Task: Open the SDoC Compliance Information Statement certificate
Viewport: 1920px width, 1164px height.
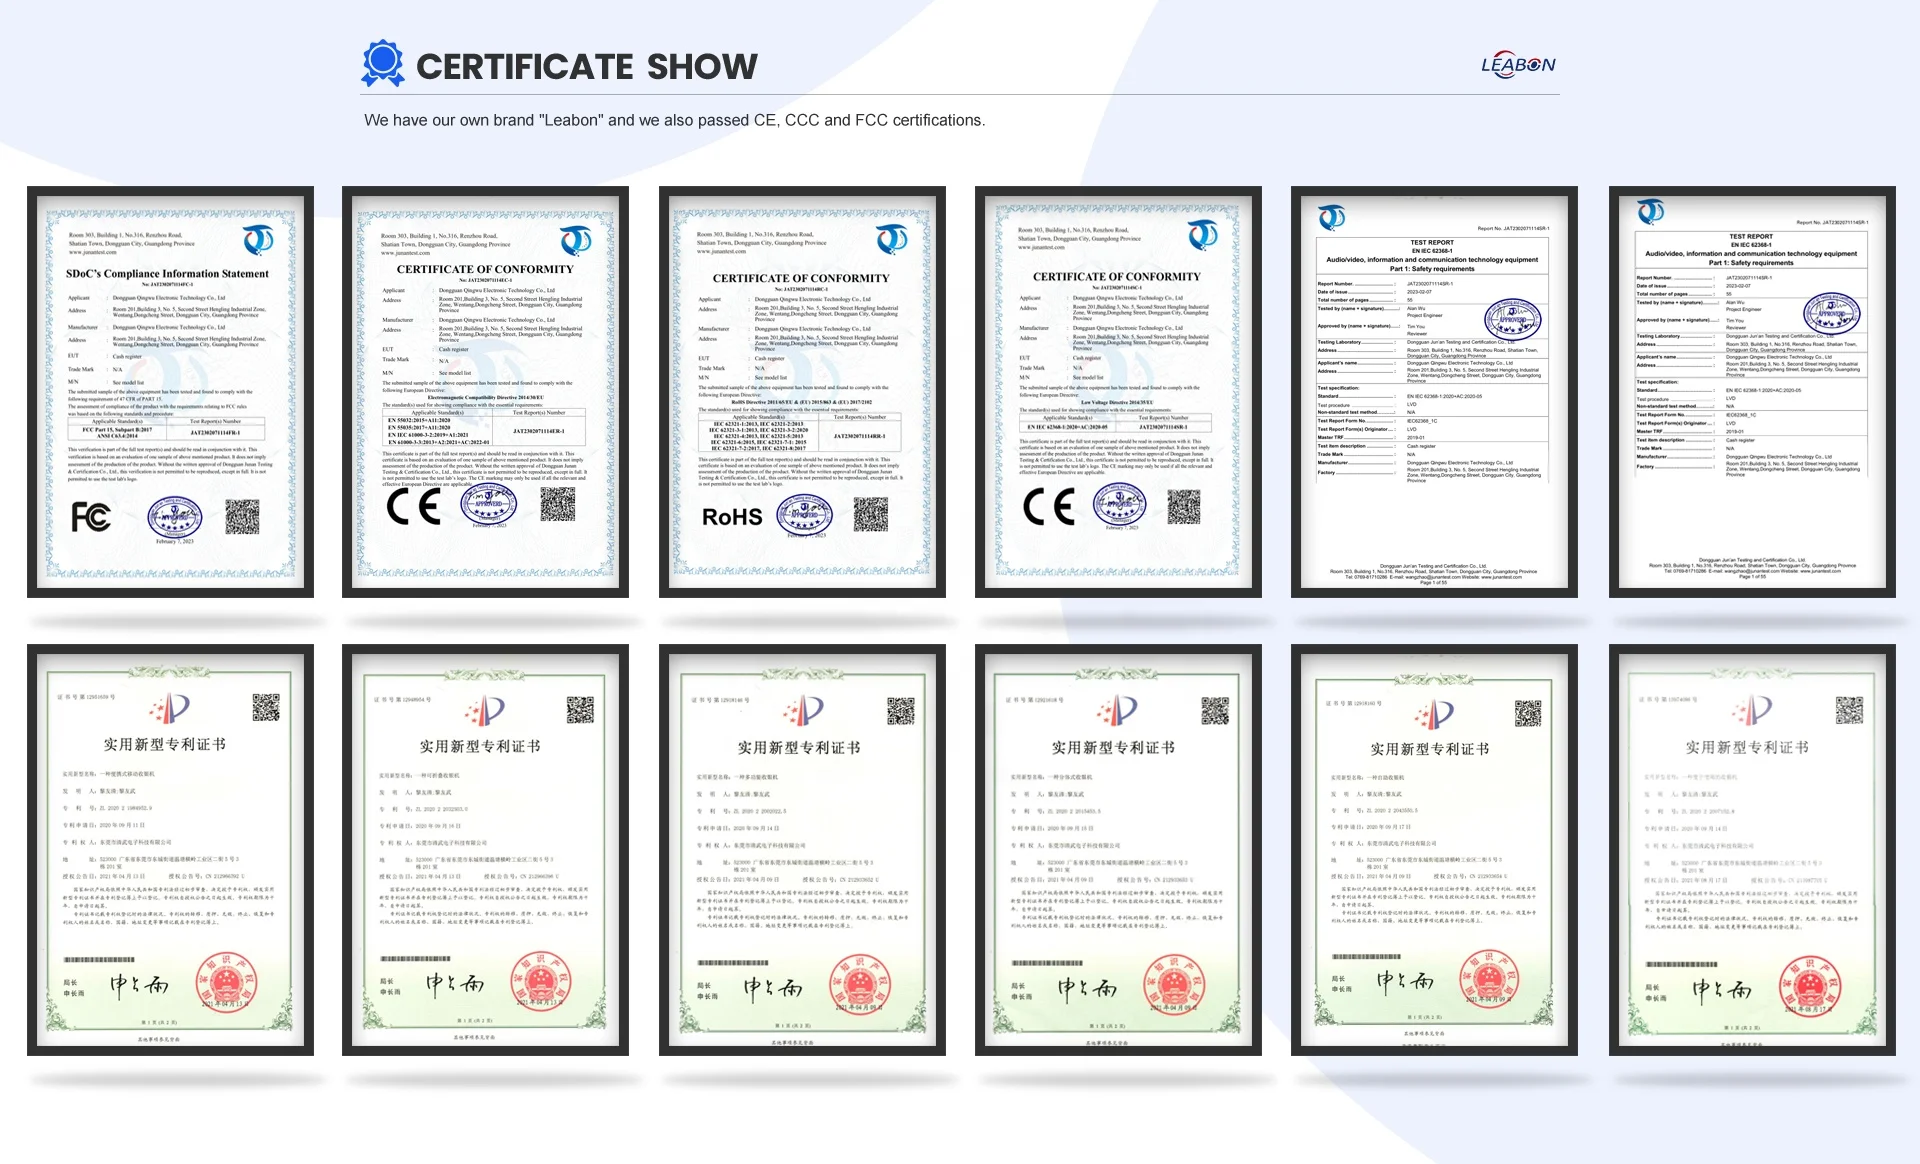Action: coord(170,392)
